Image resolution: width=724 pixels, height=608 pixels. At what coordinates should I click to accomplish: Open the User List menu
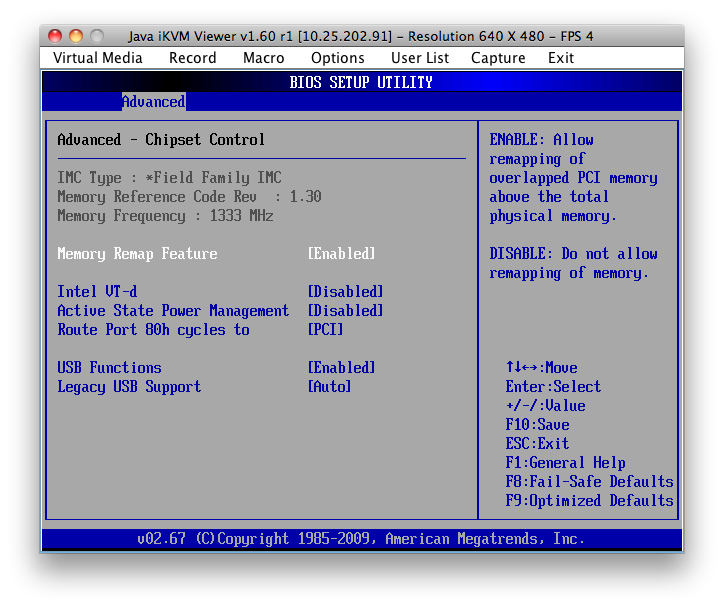click(420, 58)
